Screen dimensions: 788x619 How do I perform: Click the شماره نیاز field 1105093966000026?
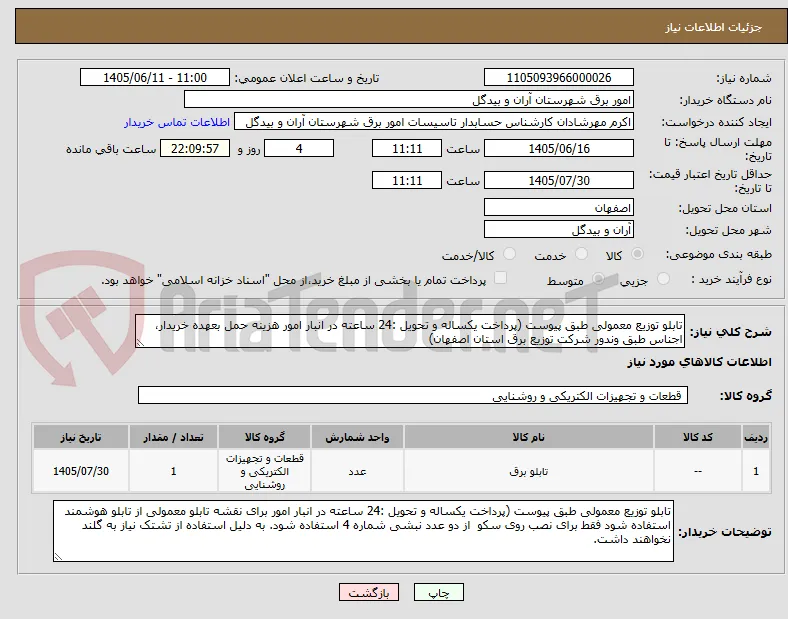pos(559,77)
